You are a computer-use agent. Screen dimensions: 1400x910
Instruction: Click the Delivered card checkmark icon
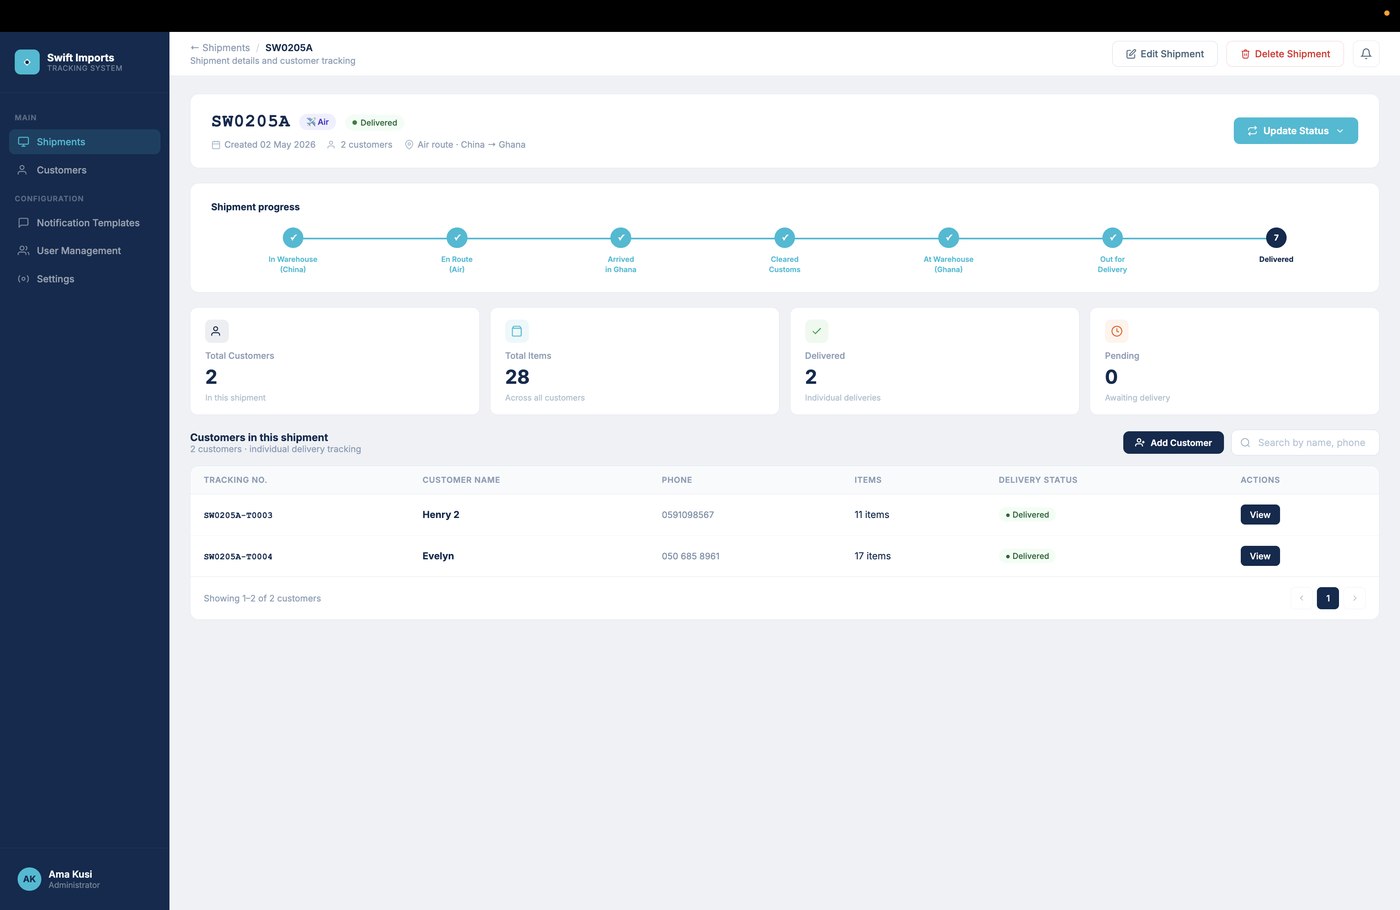816,331
